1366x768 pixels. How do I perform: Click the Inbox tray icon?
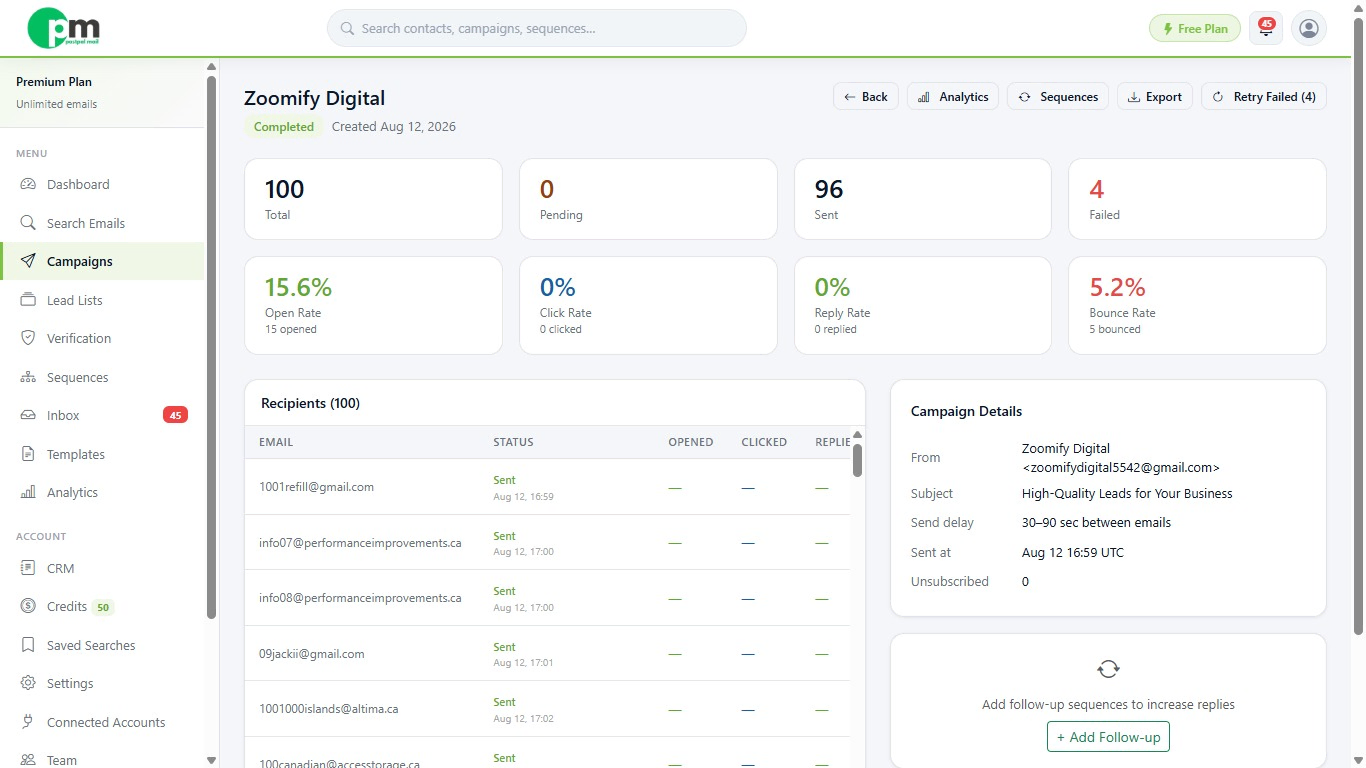point(28,415)
